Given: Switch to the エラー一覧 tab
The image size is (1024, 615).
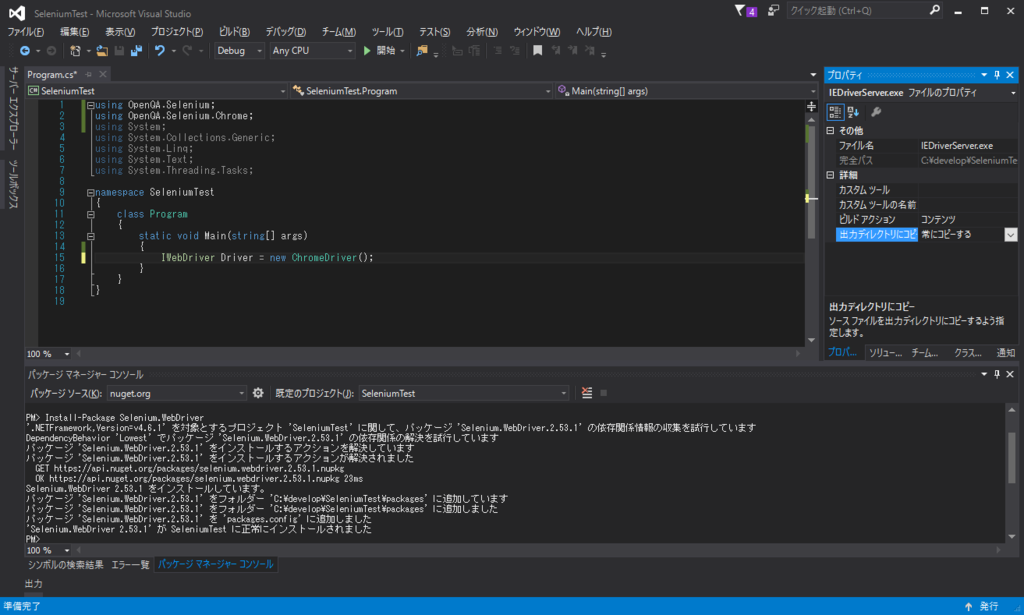Looking at the screenshot, I should coord(130,565).
